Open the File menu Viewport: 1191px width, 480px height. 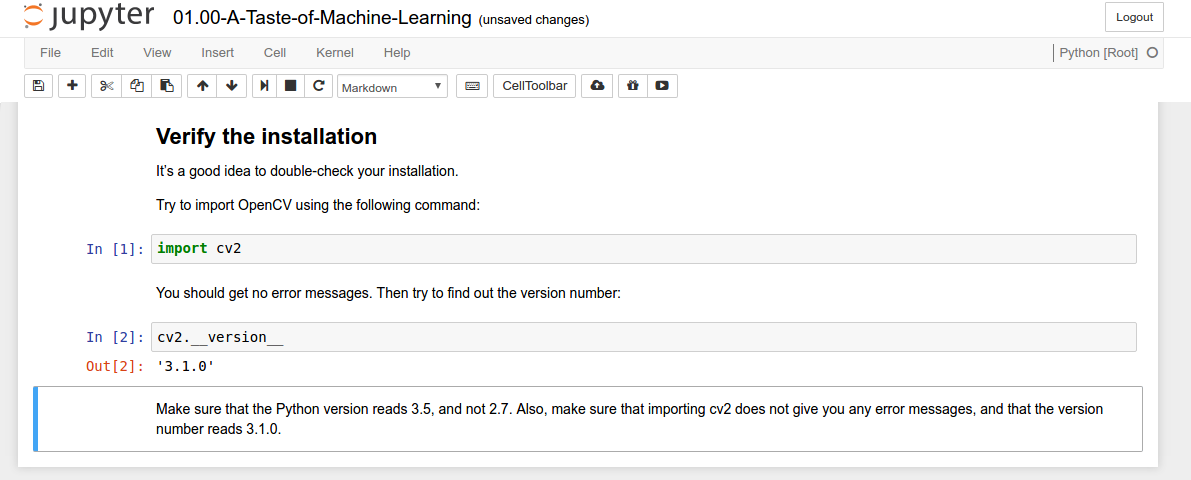point(50,52)
